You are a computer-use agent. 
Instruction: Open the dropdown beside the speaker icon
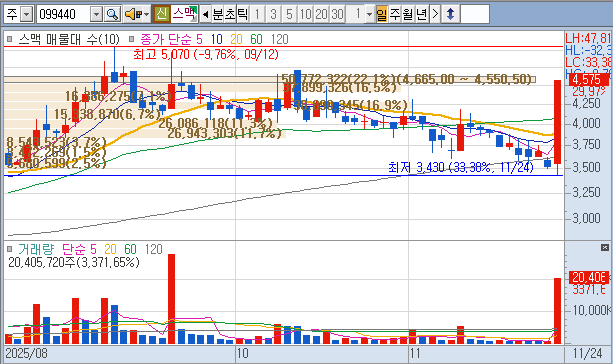147,14
